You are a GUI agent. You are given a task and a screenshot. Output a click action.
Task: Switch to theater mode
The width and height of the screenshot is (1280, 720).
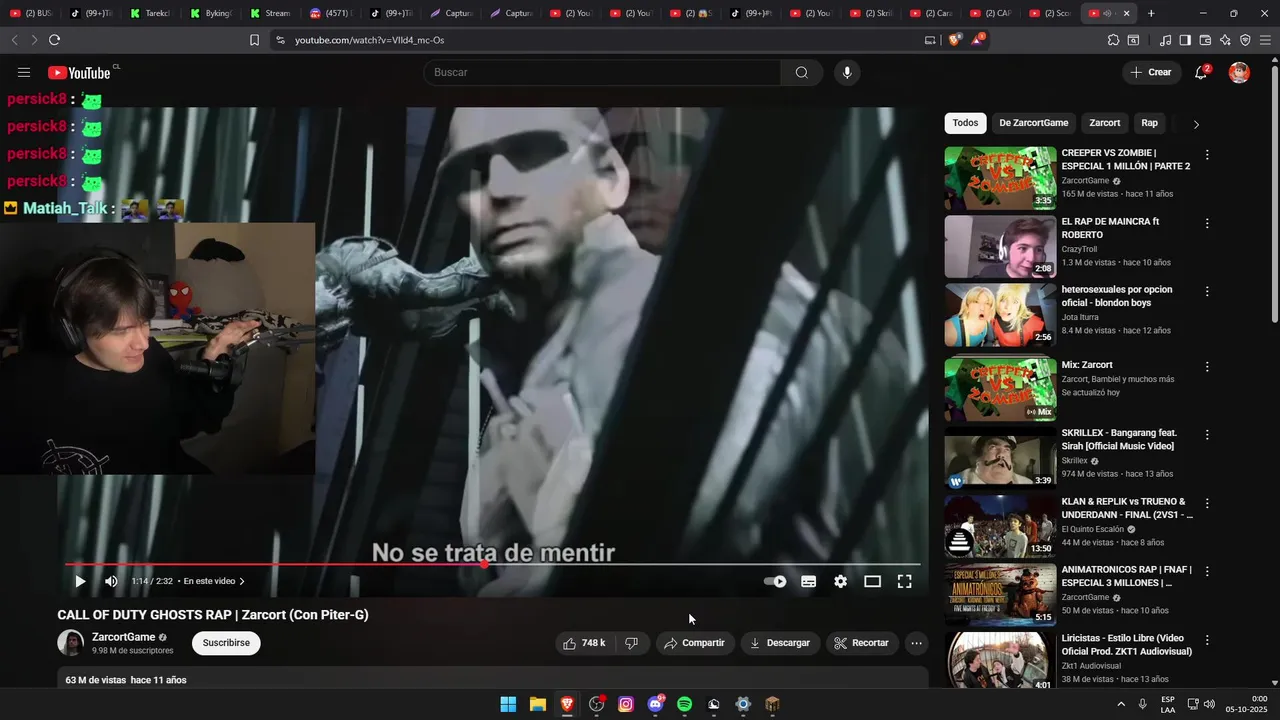coord(872,581)
